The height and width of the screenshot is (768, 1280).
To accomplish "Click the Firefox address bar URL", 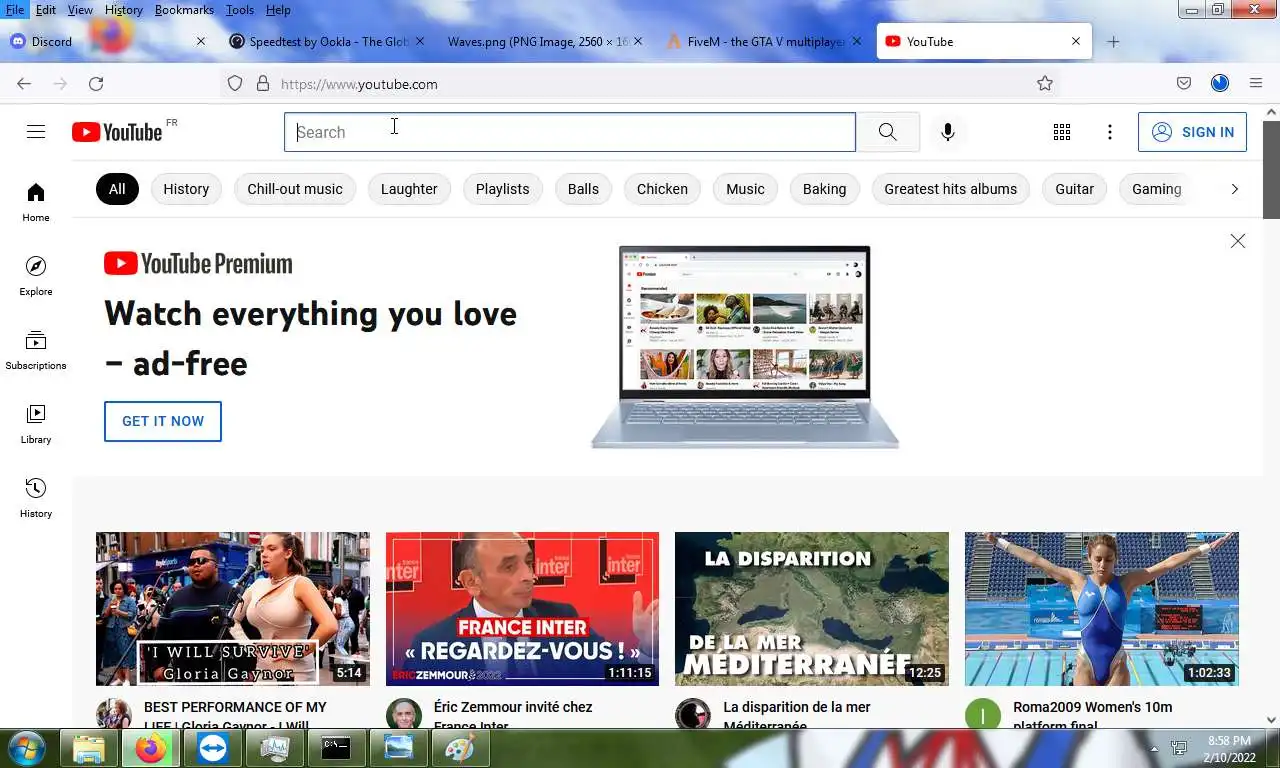I will 359,84.
